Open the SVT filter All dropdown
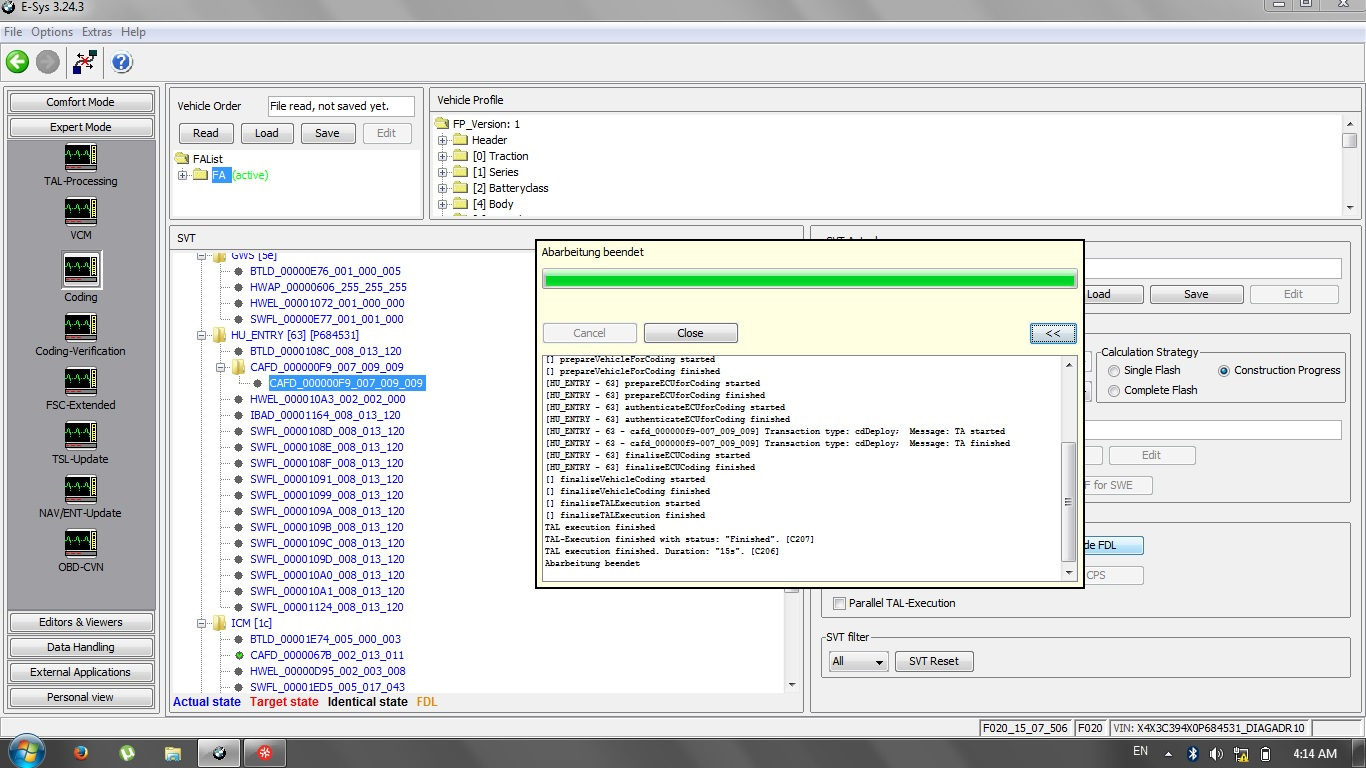Viewport: 1366px width, 768px height. pyautogui.click(x=858, y=661)
